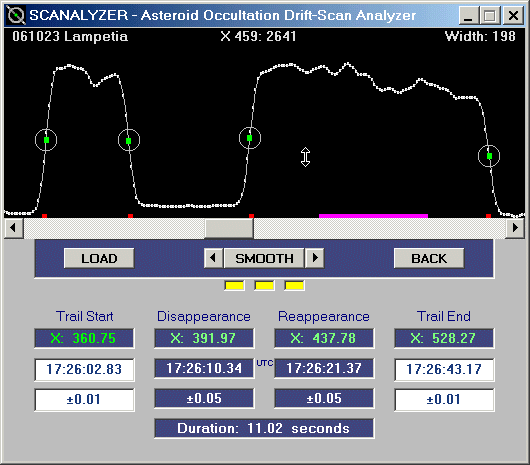Screen dimensions: 530x465
Task: Click the middle yellow indicator below SMOOTH
Action: [264, 286]
